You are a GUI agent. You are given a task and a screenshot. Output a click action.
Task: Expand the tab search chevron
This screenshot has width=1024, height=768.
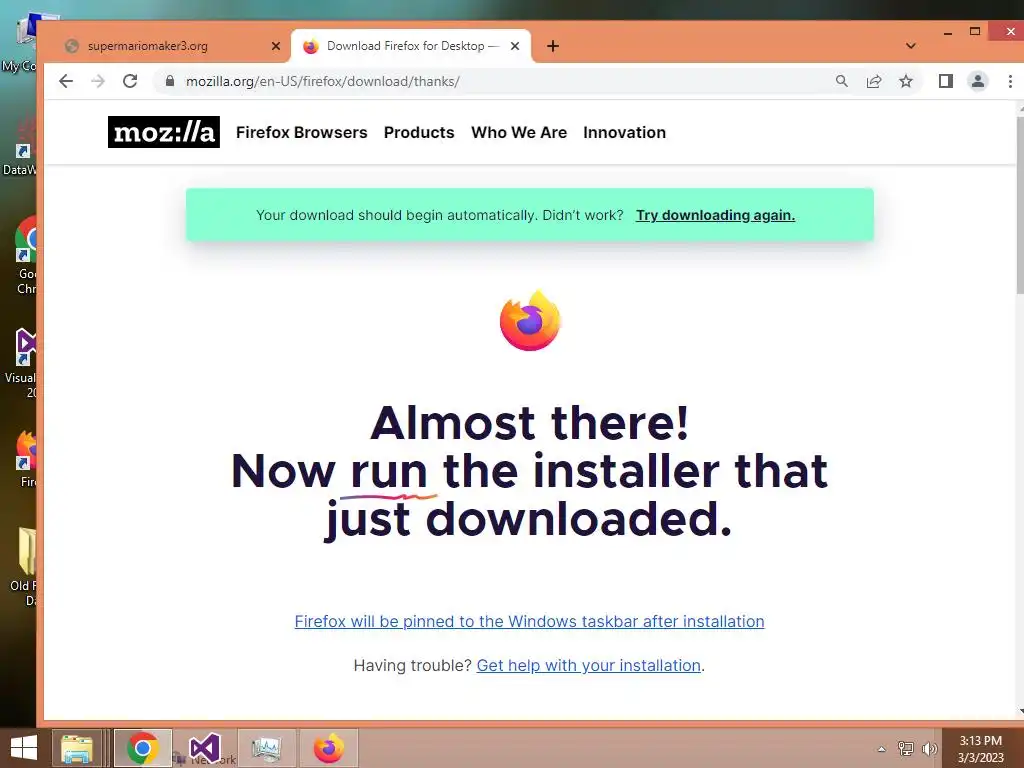pyautogui.click(x=911, y=46)
